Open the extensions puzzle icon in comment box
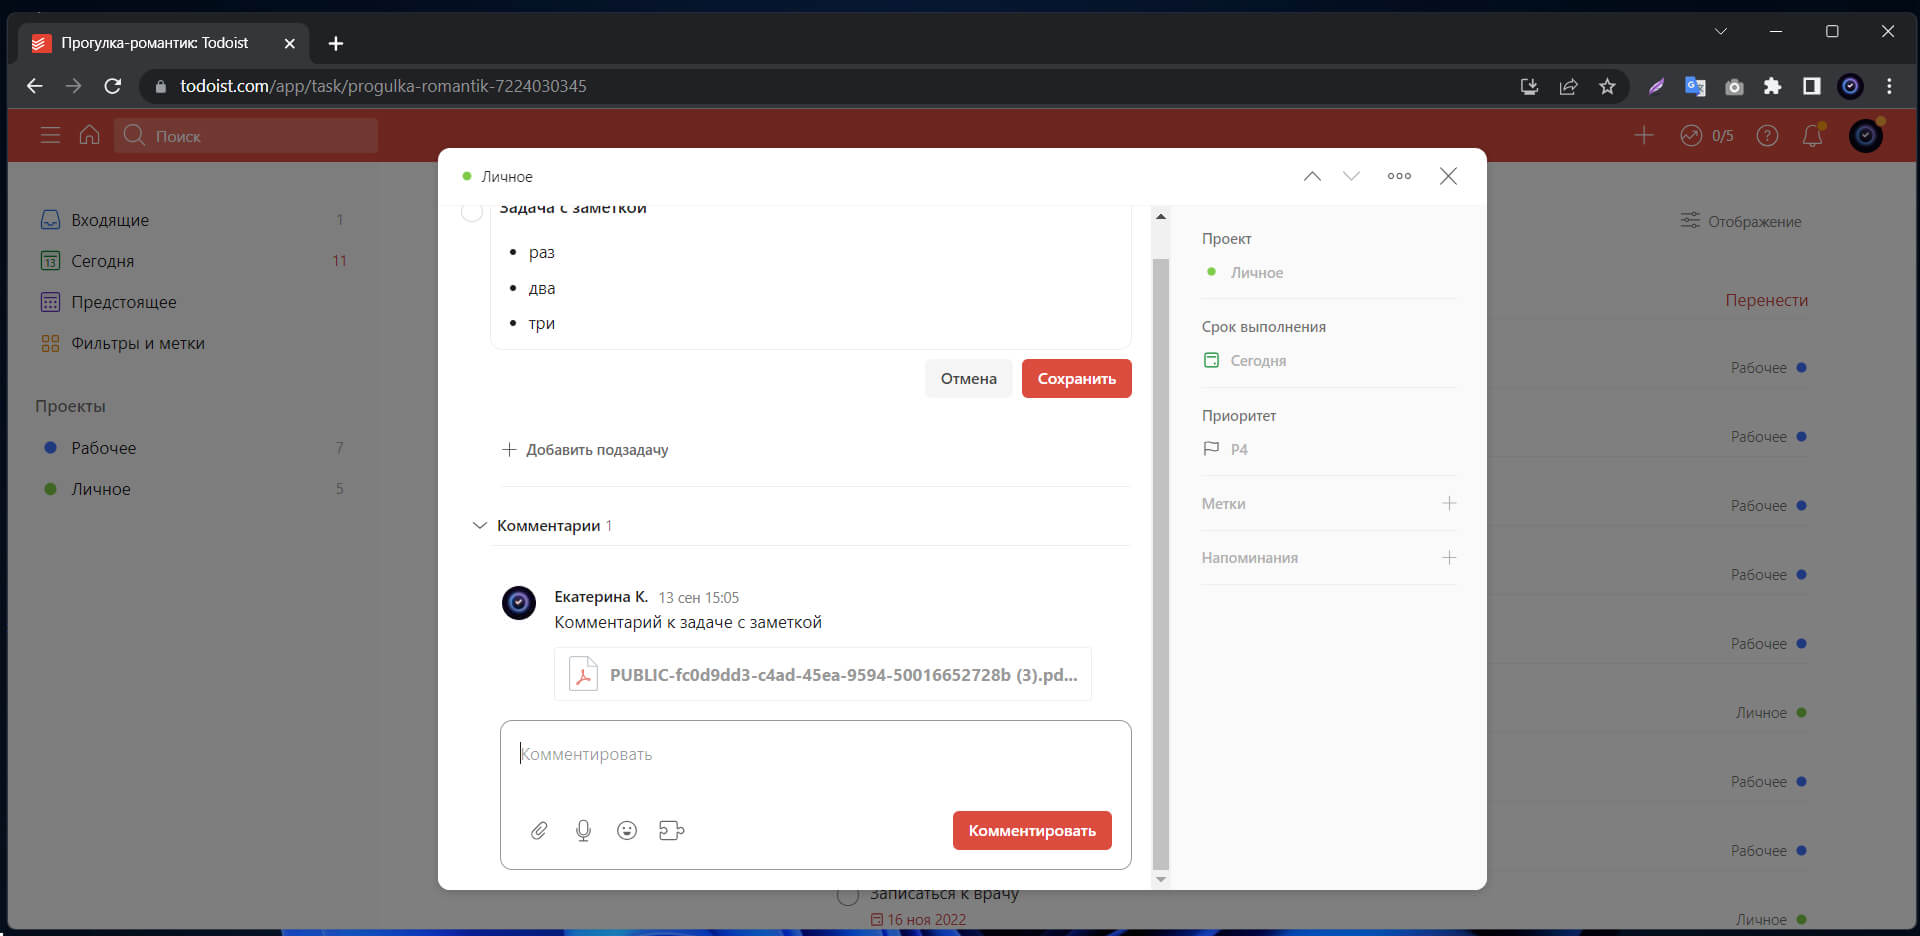Screen dimensions: 1920x936 tap(671, 830)
